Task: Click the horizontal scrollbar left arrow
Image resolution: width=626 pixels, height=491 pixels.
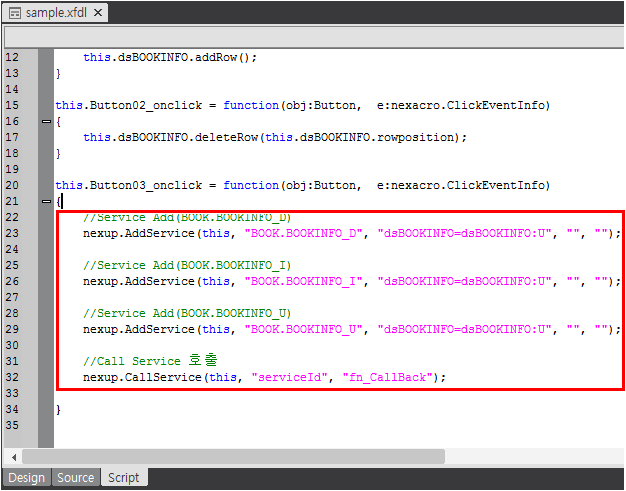Action: click(14, 457)
